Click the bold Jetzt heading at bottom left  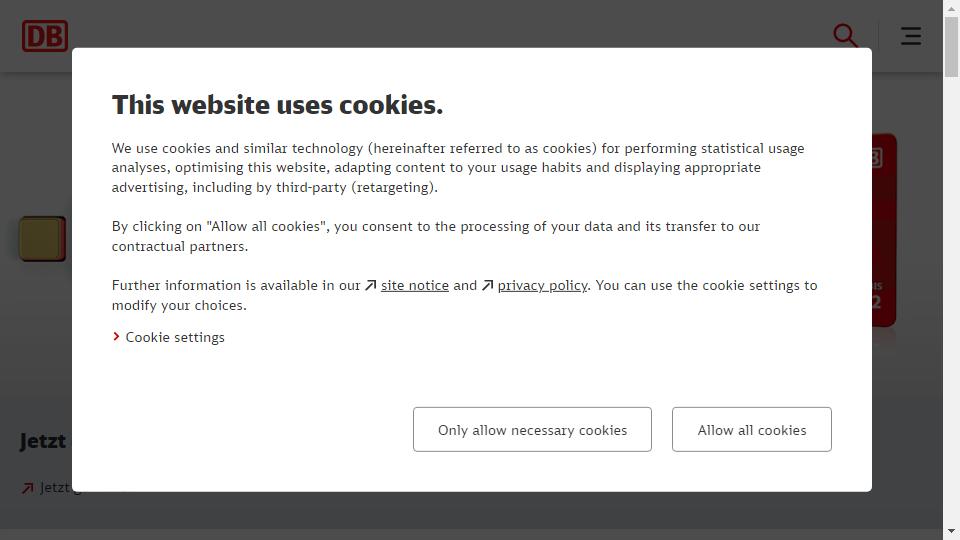click(x=43, y=441)
